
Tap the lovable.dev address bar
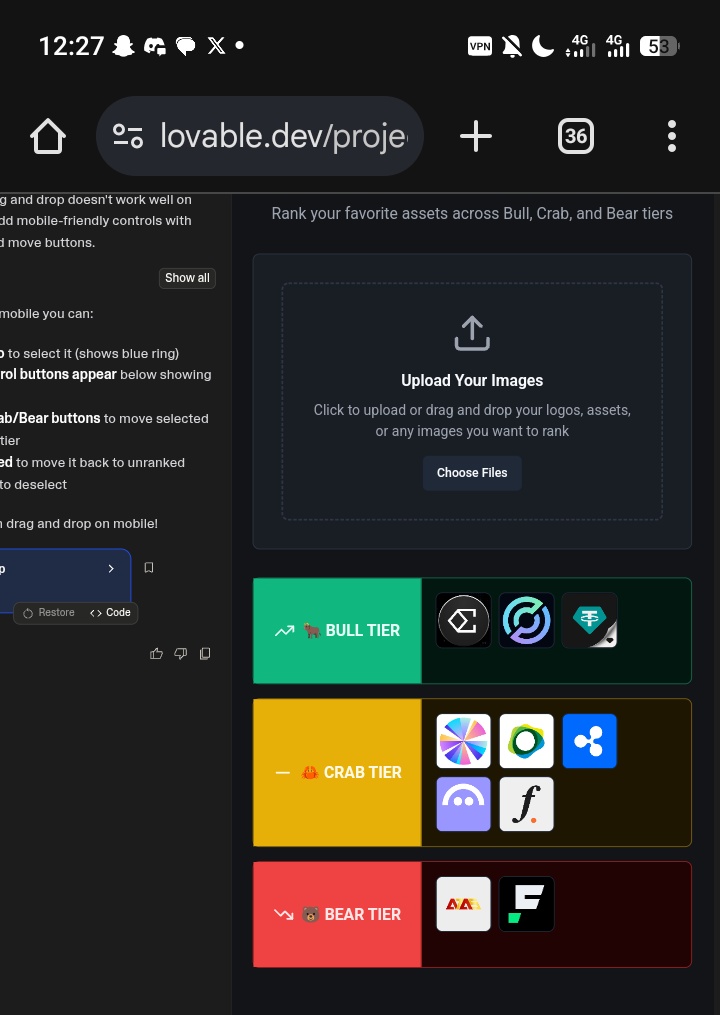click(x=260, y=136)
